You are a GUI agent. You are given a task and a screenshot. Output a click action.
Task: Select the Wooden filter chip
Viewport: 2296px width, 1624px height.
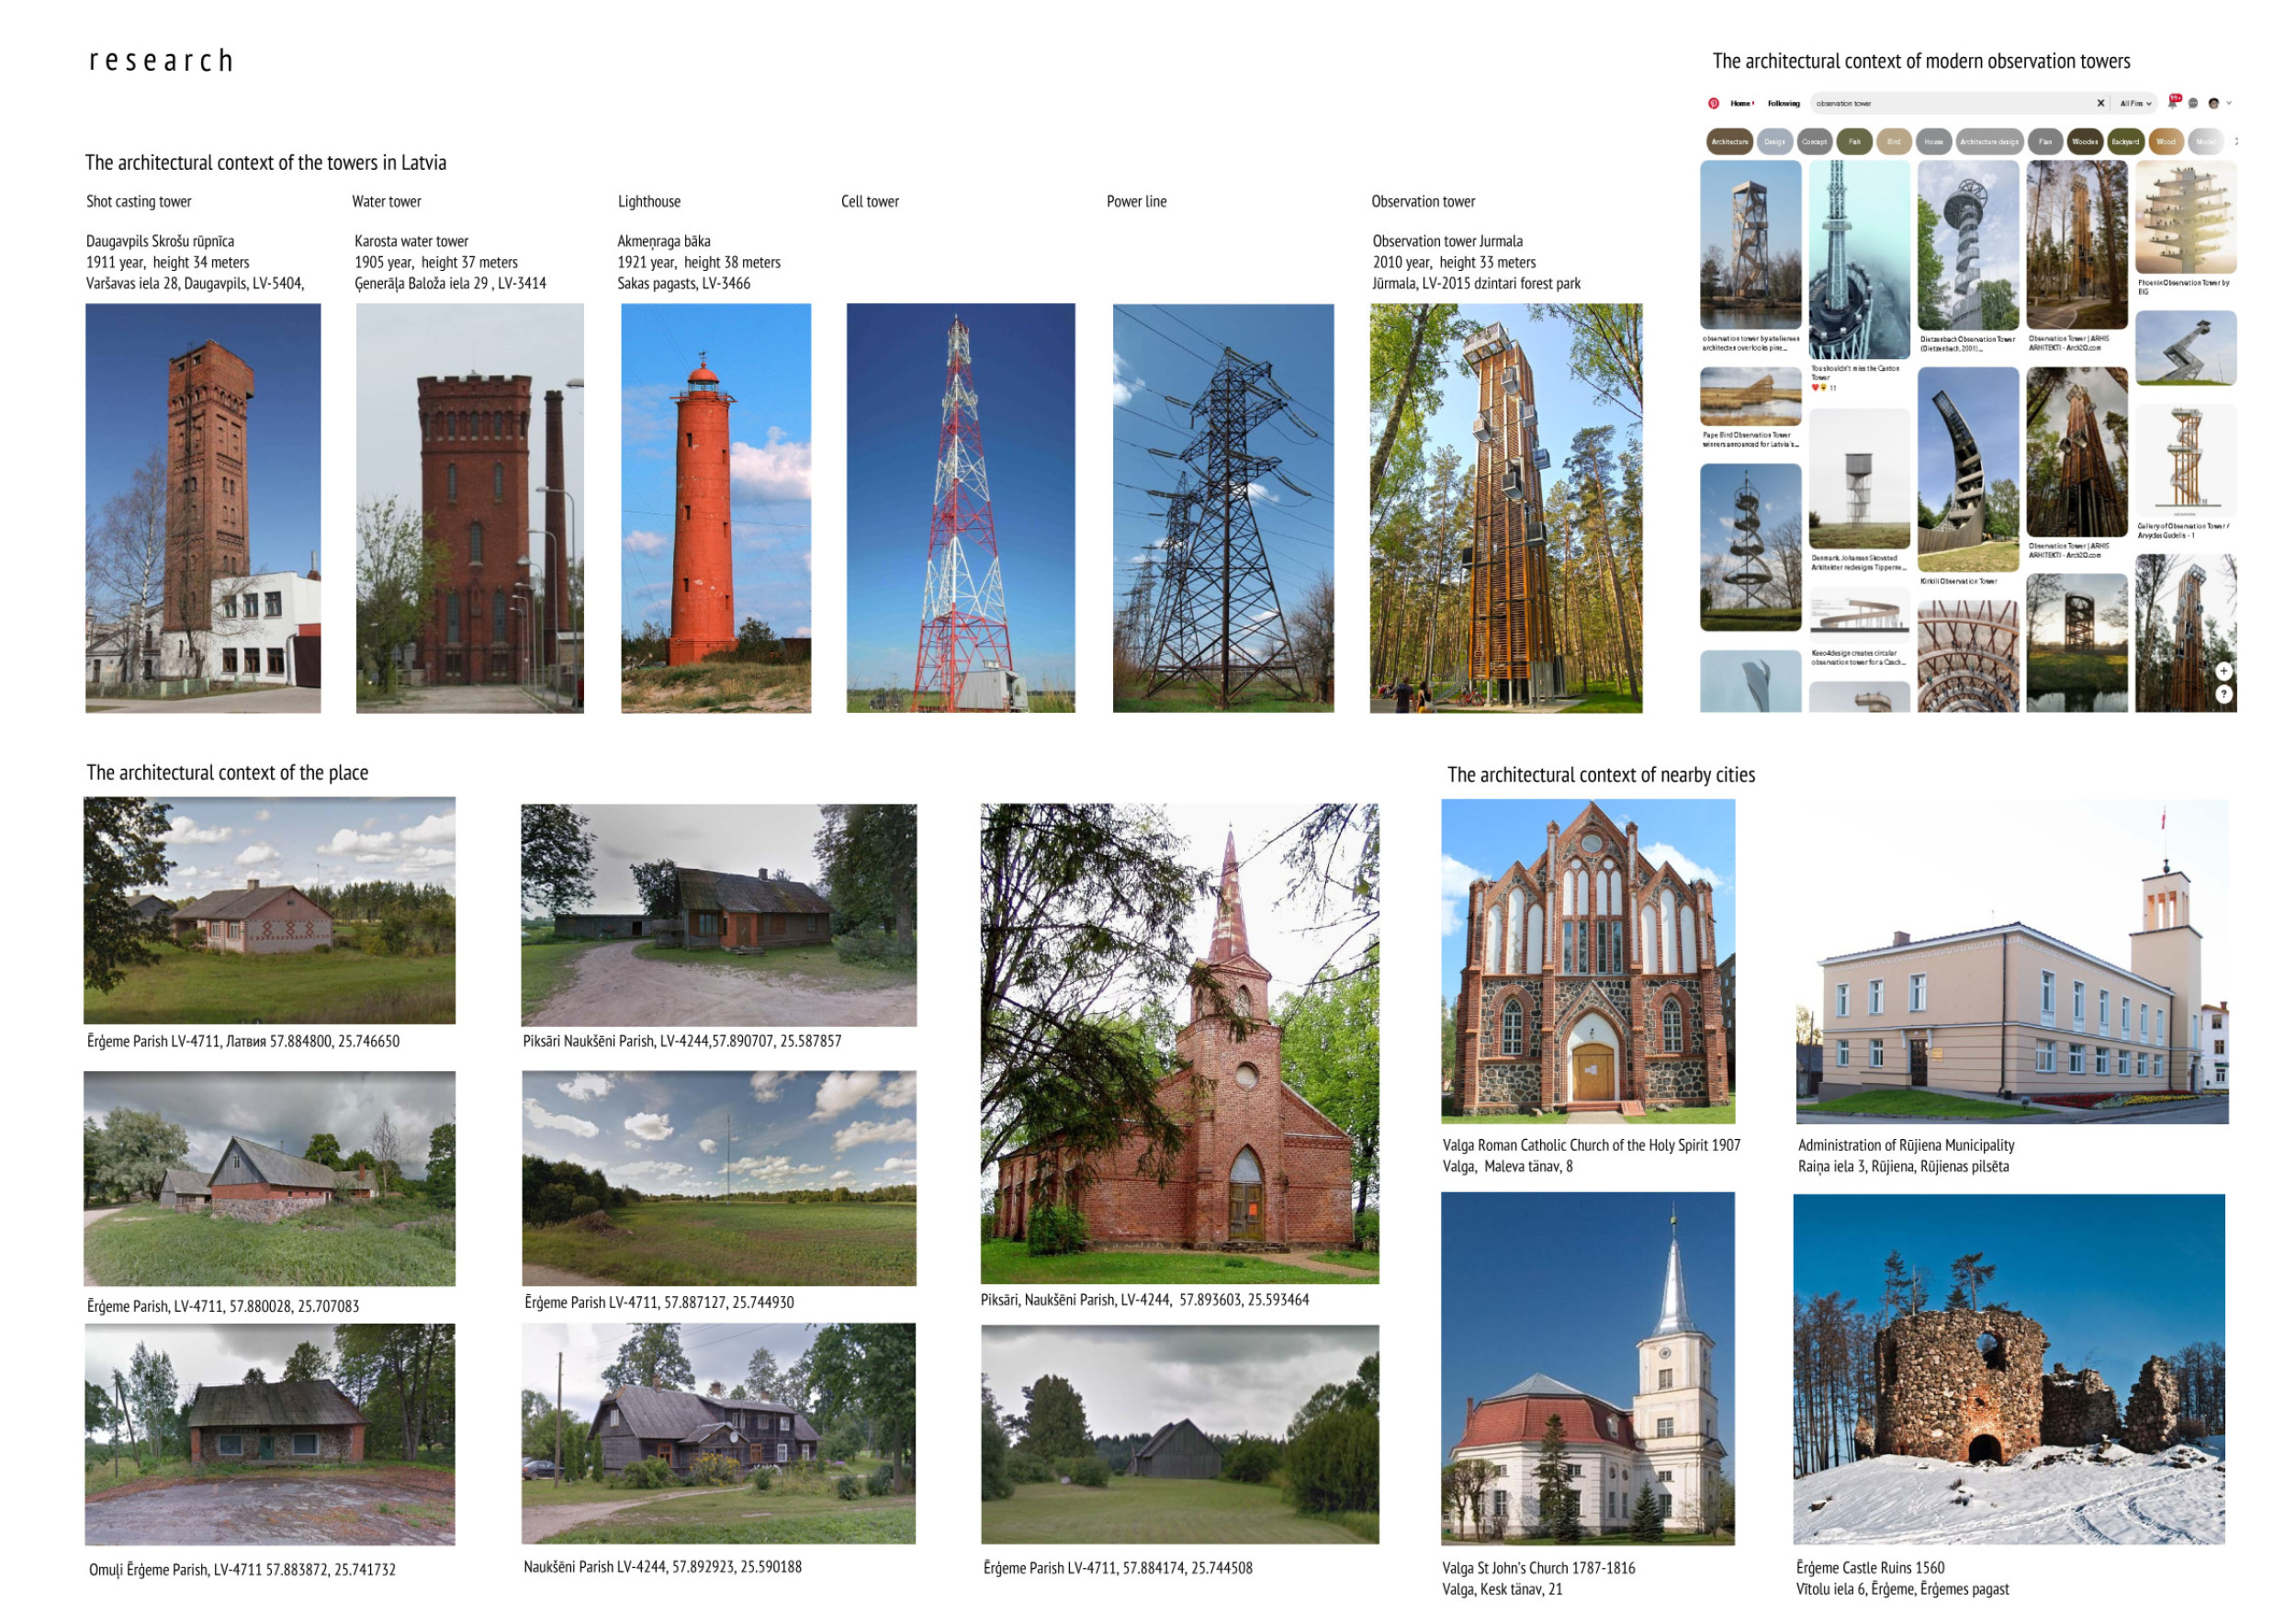2085,142
